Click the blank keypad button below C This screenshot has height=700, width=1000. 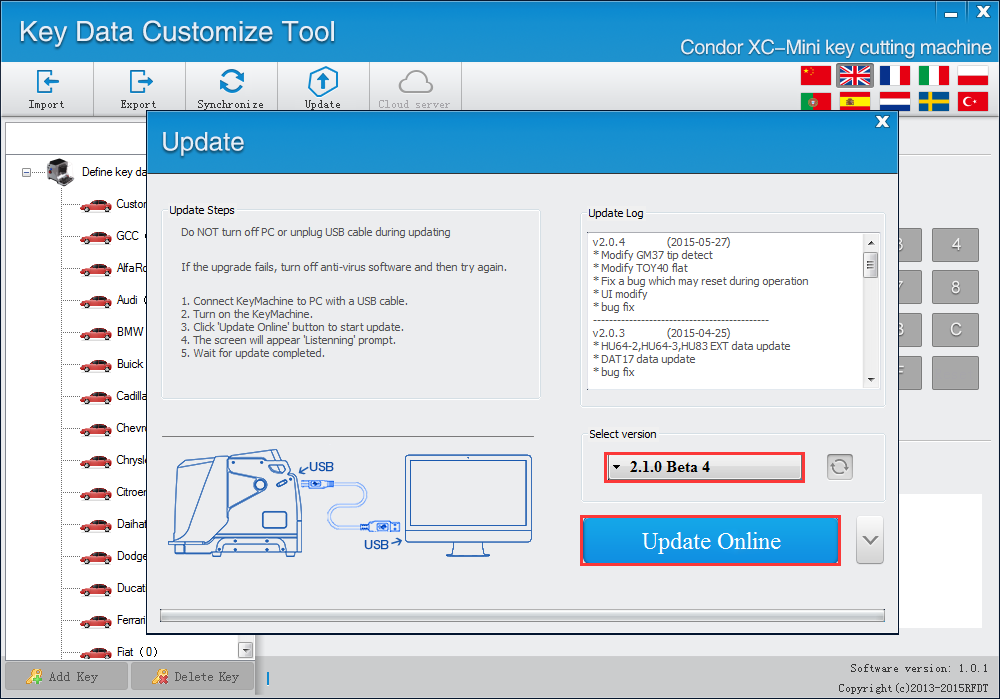(955, 372)
